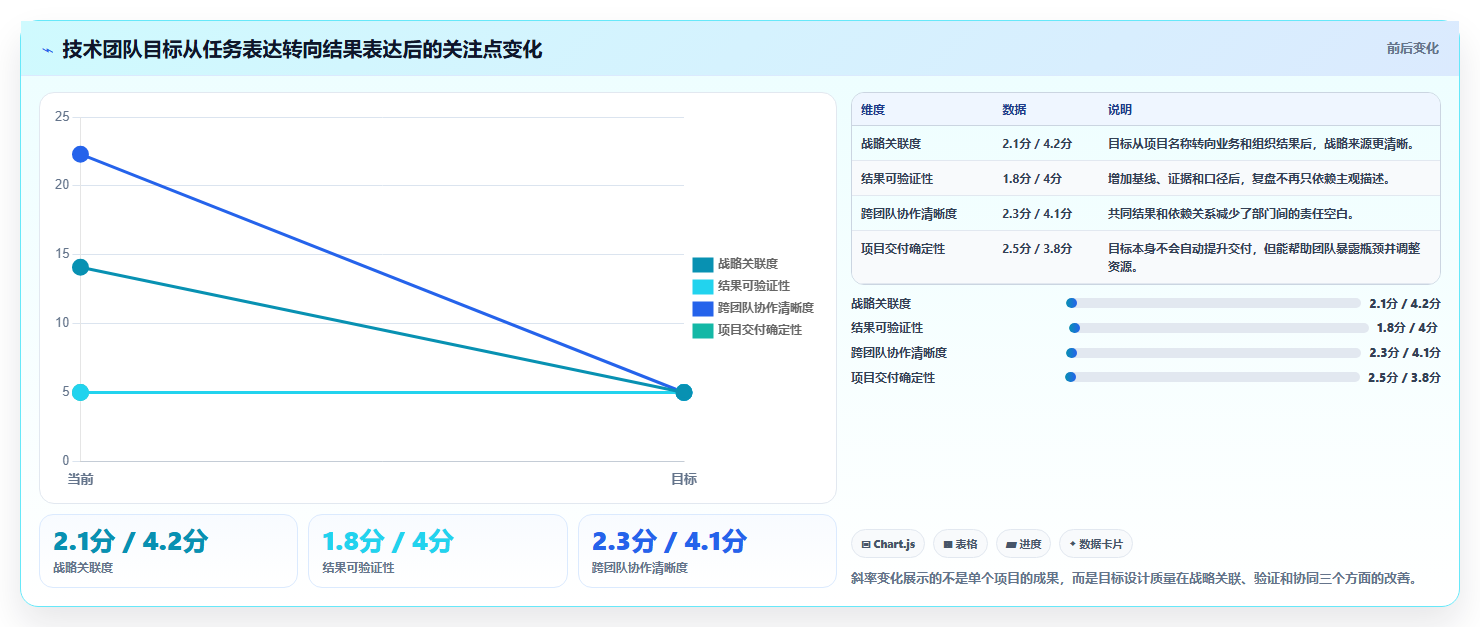Open the 表格 tag button
1480x627 pixels.
click(x=960, y=544)
